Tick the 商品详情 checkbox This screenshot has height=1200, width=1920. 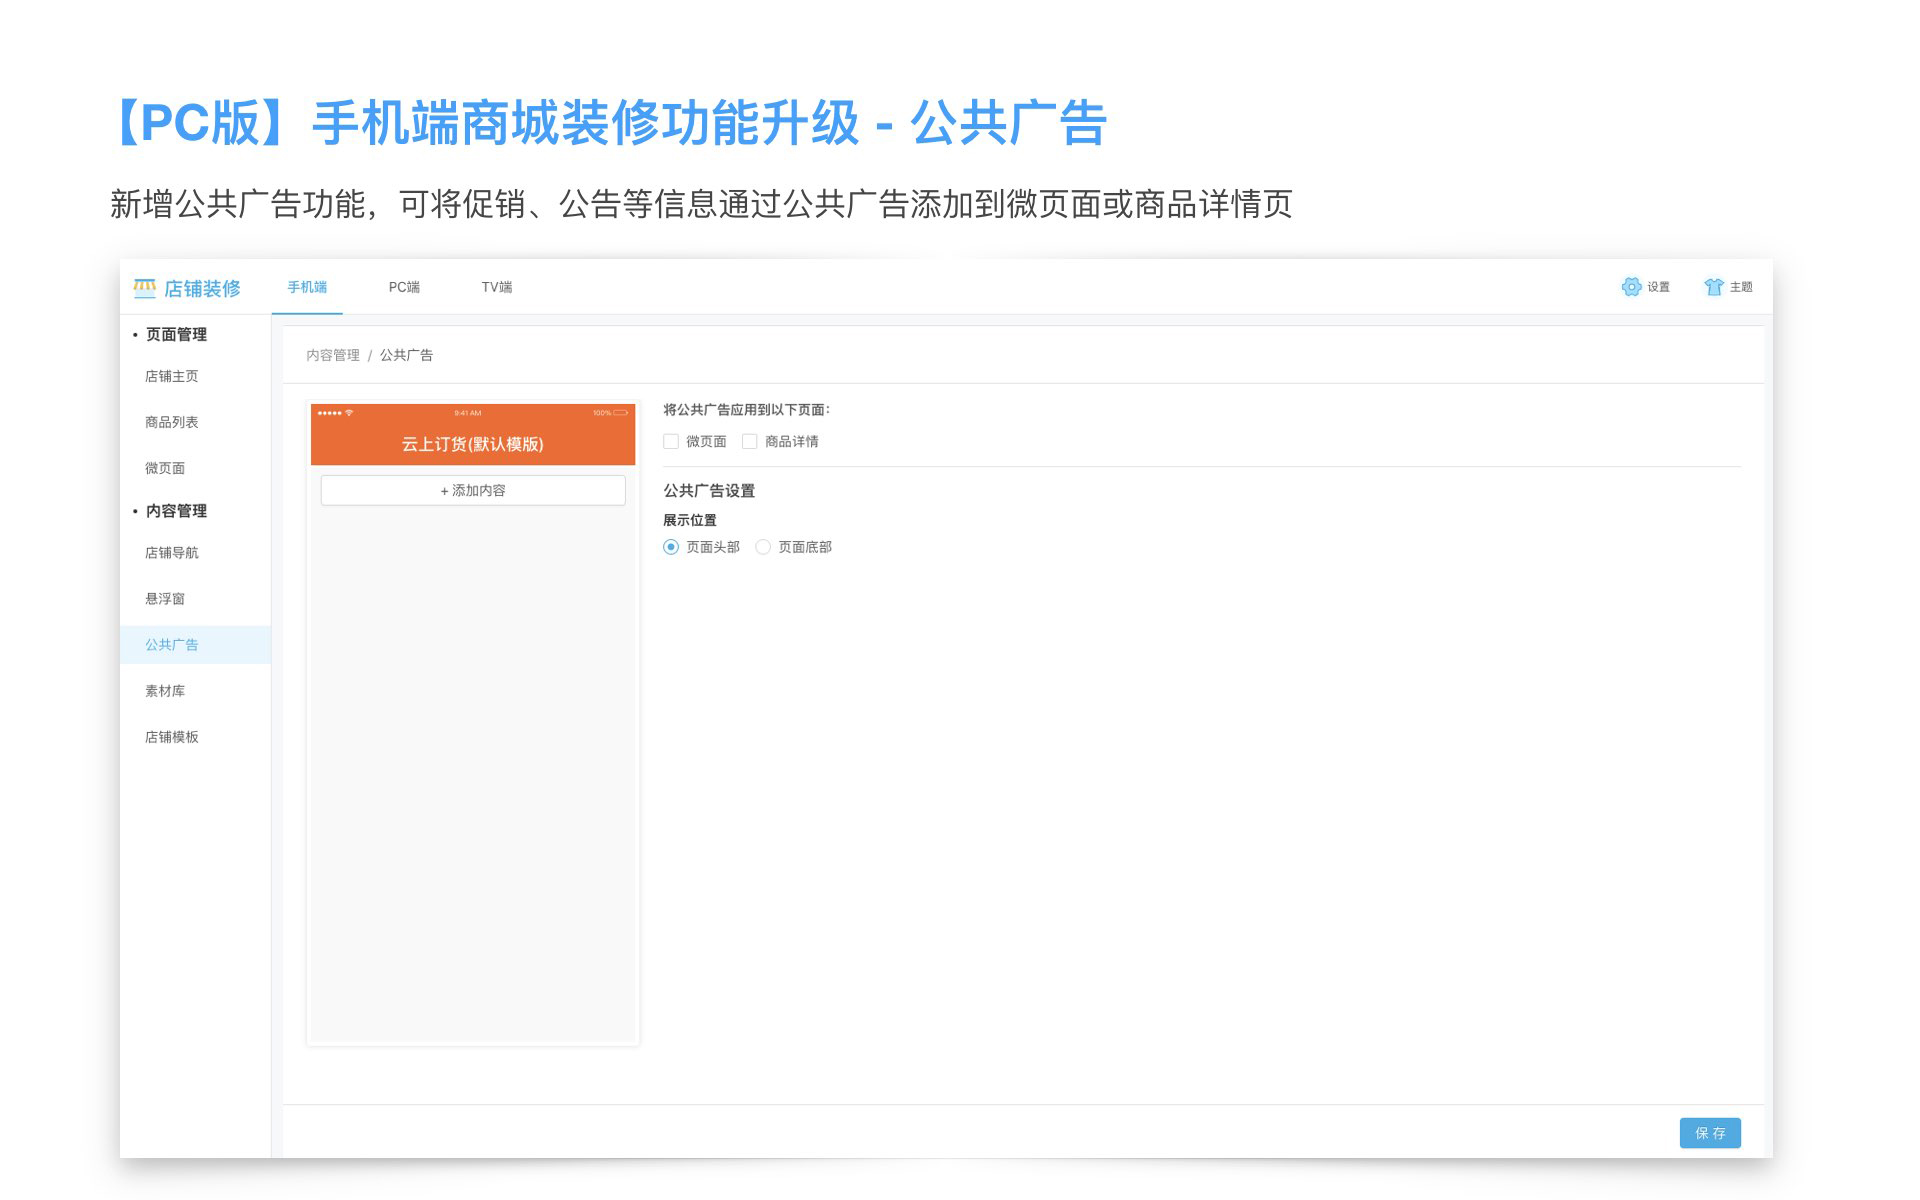[x=750, y=441]
